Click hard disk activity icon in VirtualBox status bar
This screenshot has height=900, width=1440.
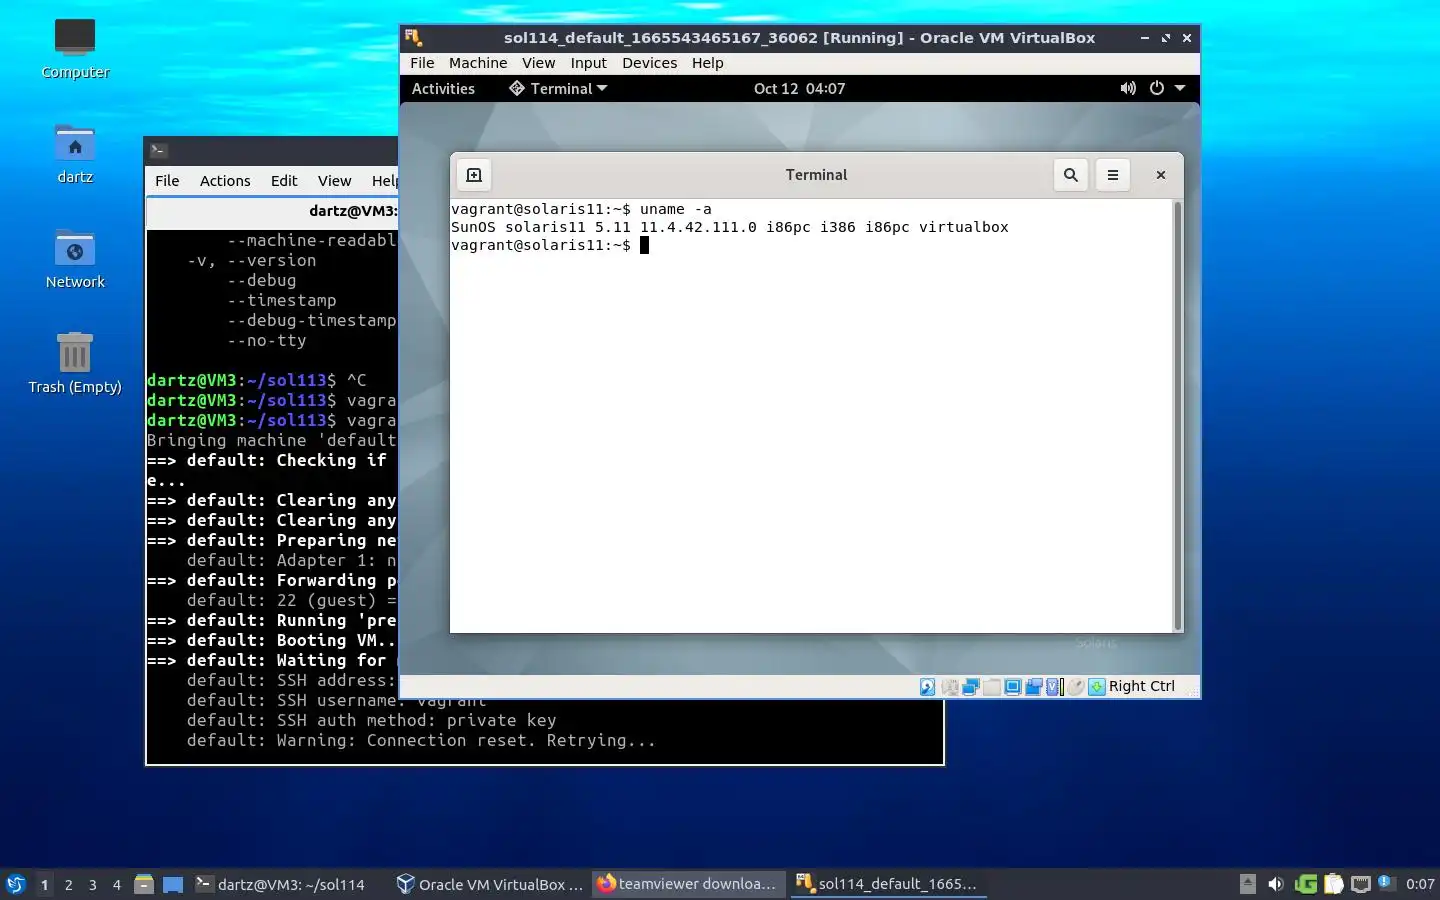928,687
